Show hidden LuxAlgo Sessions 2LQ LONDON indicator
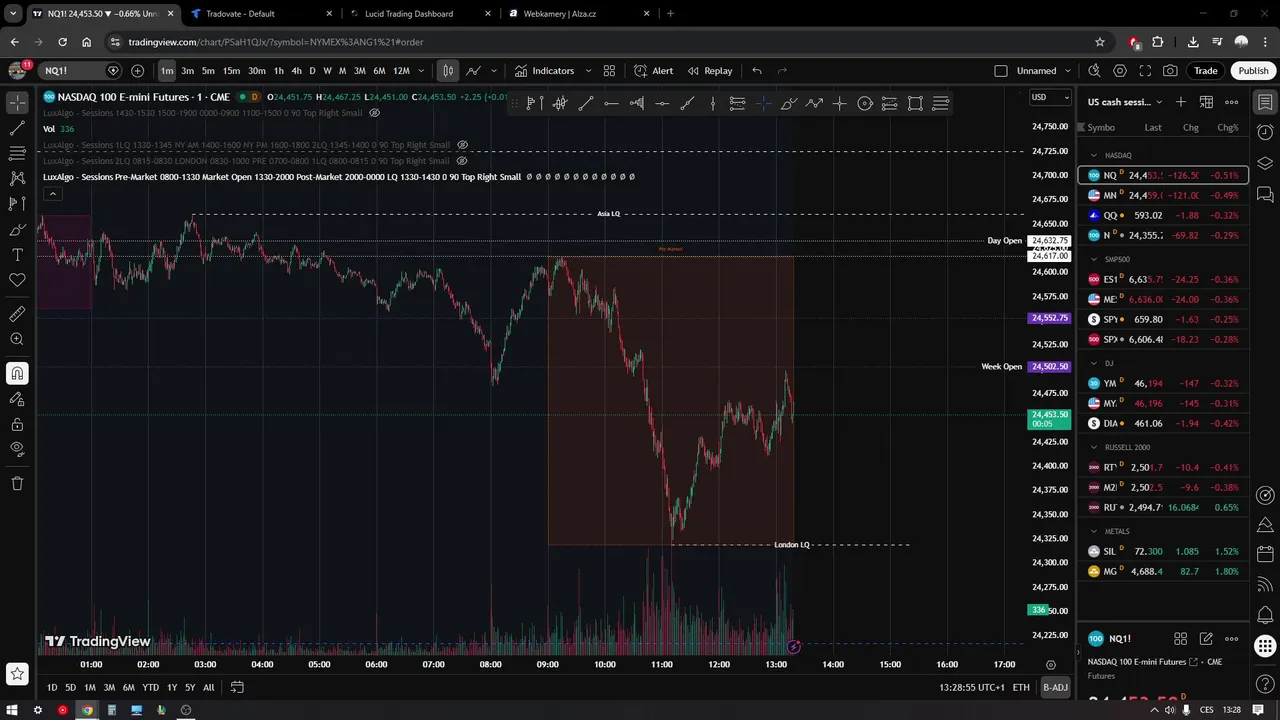 (x=462, y=161)
